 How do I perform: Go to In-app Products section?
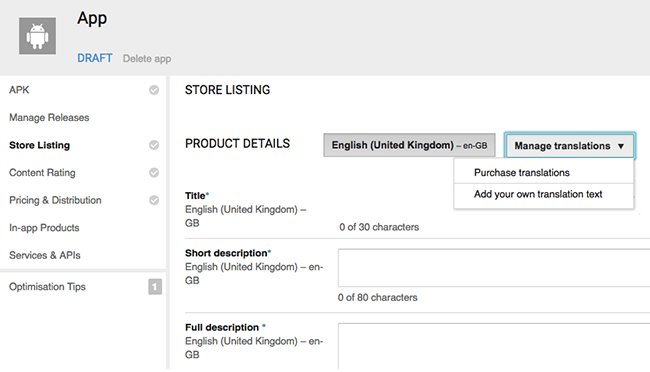click(44, 228)
